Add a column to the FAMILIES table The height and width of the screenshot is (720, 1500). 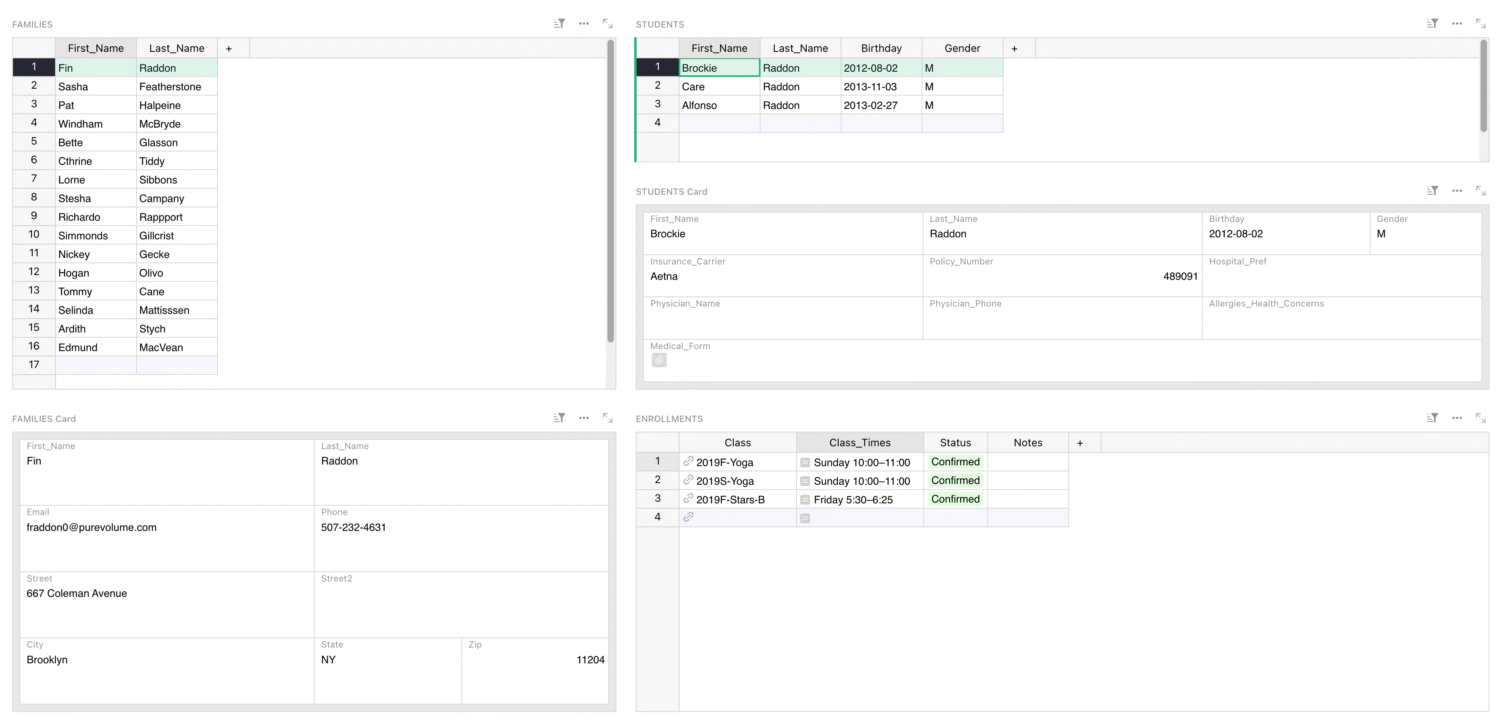point(229,48)
